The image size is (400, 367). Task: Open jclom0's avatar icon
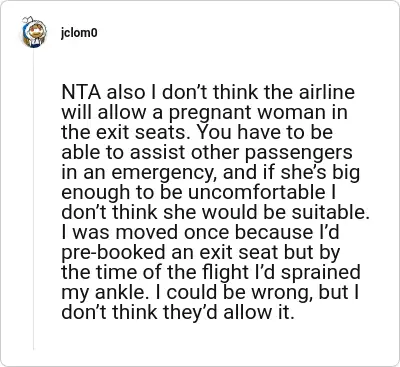pos(34,32)
